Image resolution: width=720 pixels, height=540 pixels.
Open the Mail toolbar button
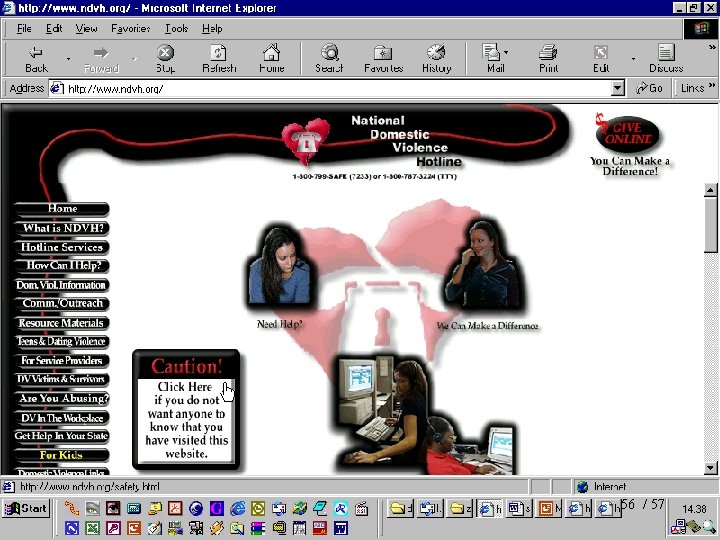[492, 59]
